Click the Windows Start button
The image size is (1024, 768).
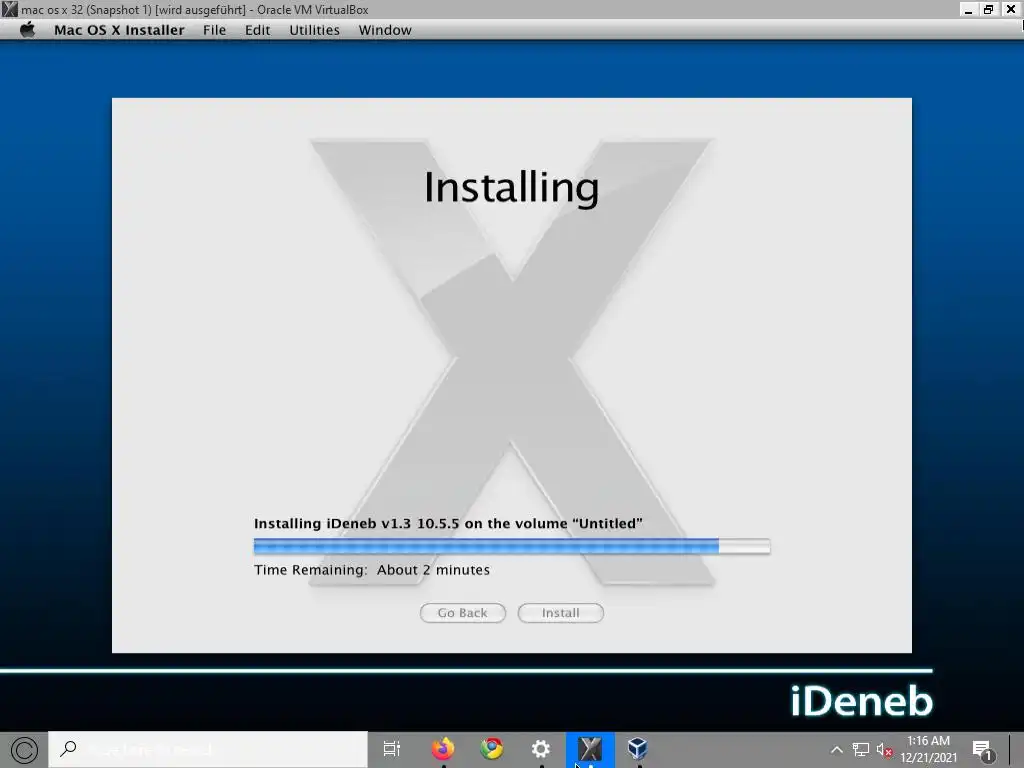[x=24, y=749]
